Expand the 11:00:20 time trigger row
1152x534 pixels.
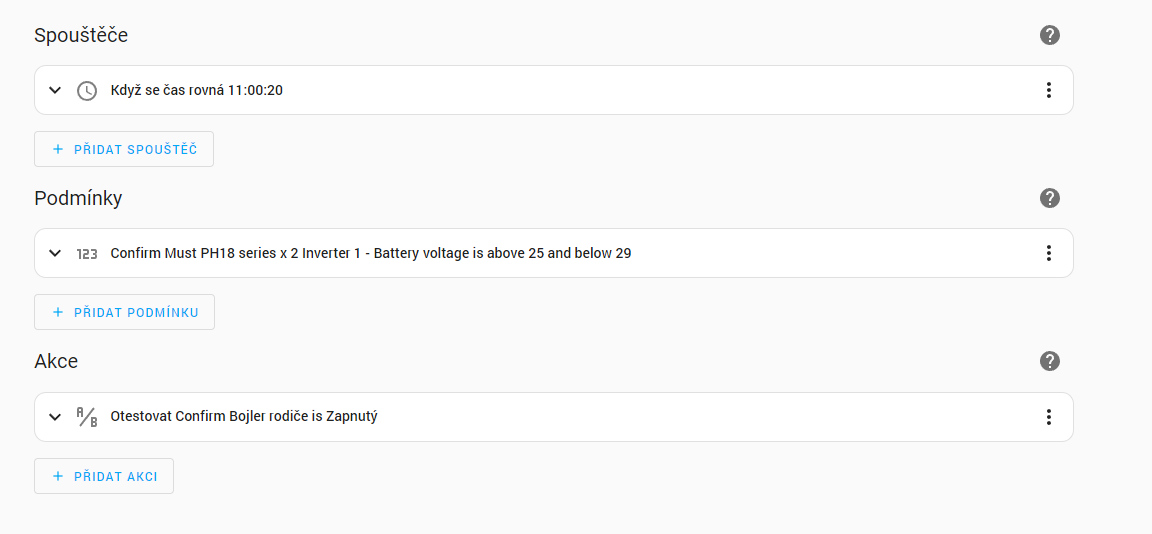55,91
